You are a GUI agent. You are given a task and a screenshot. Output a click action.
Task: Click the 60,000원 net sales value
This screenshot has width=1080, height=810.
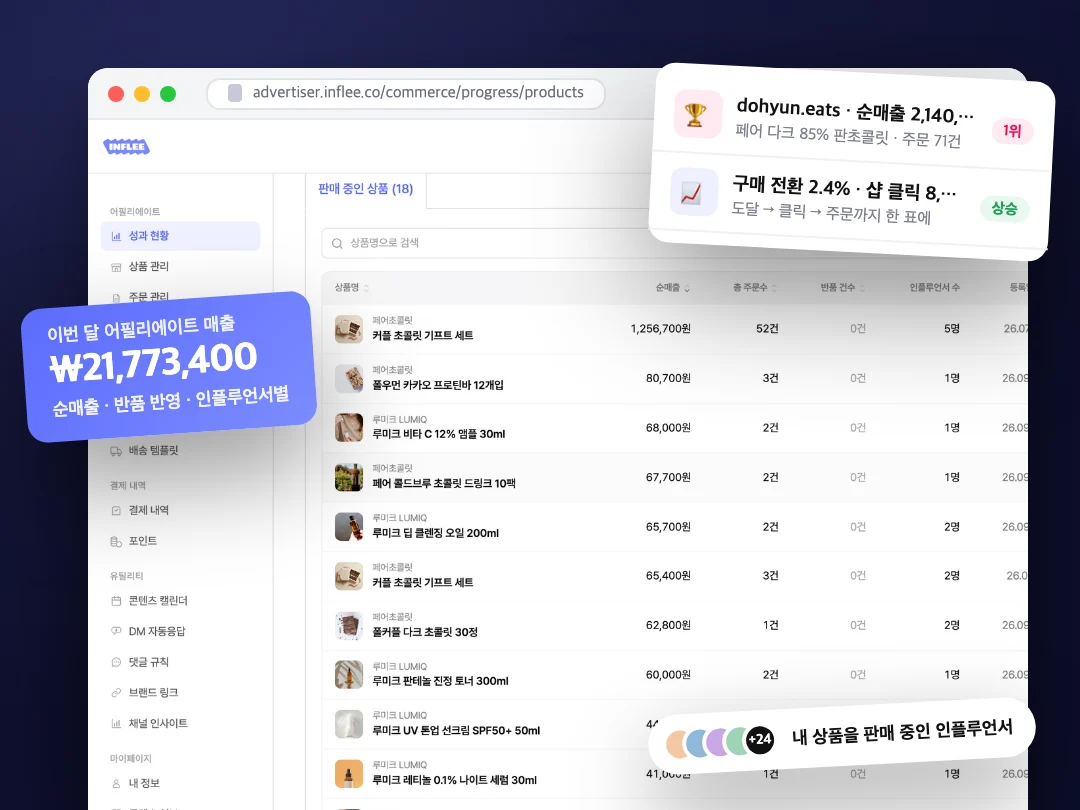[668, 675]
